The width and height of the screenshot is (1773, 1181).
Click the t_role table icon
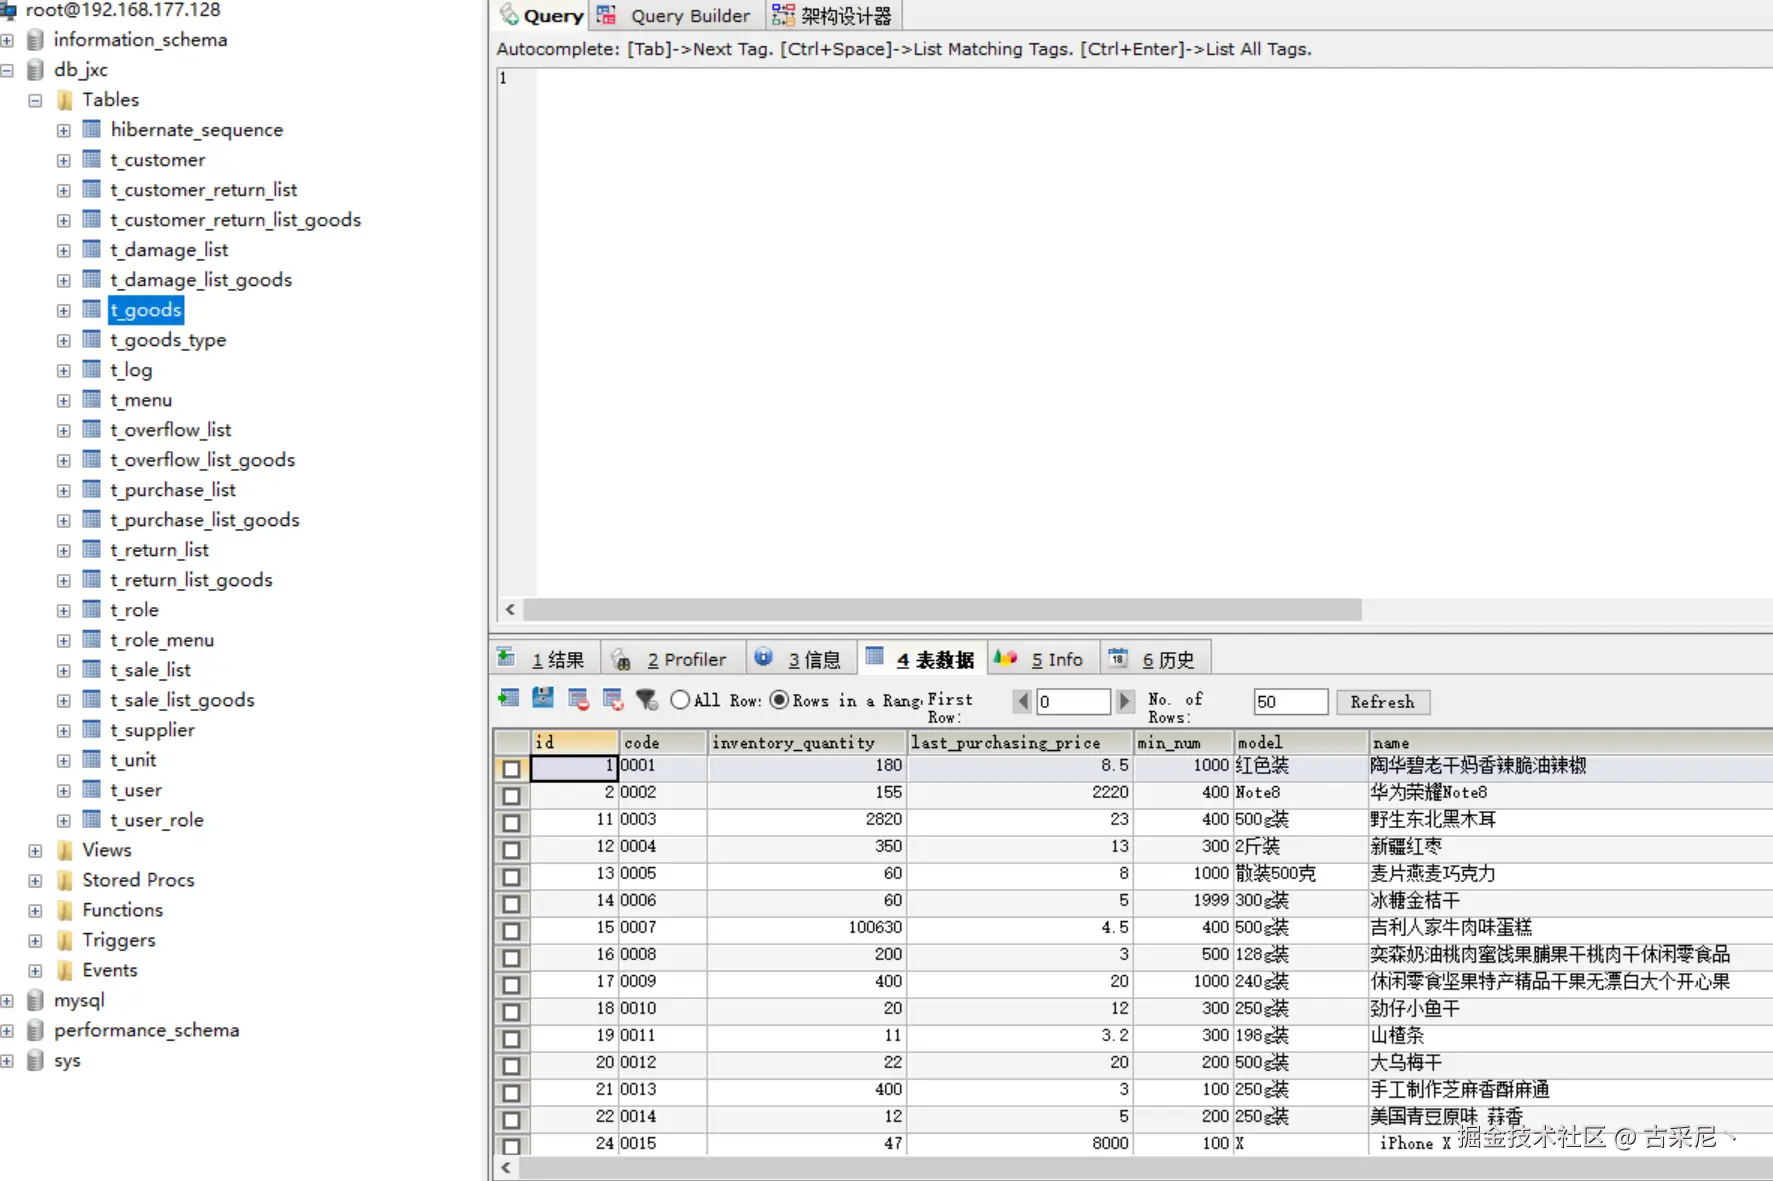[92, 609]
